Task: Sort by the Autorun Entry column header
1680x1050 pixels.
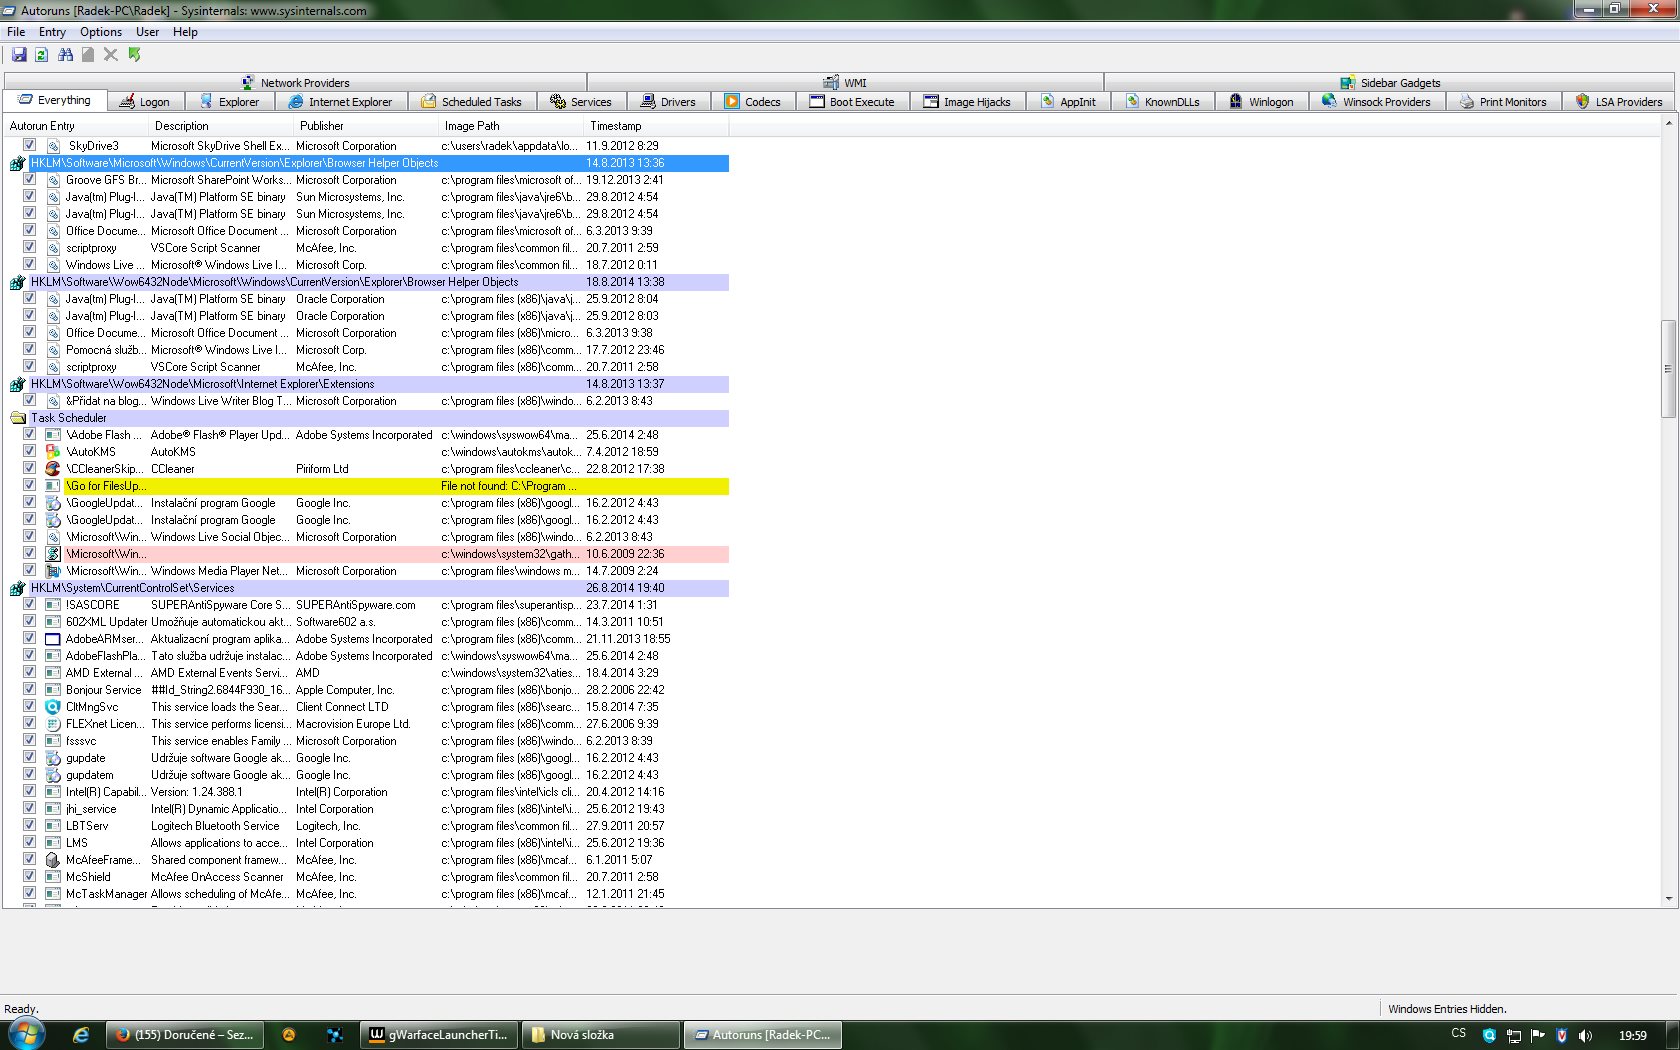Action: tap(76, 126)
